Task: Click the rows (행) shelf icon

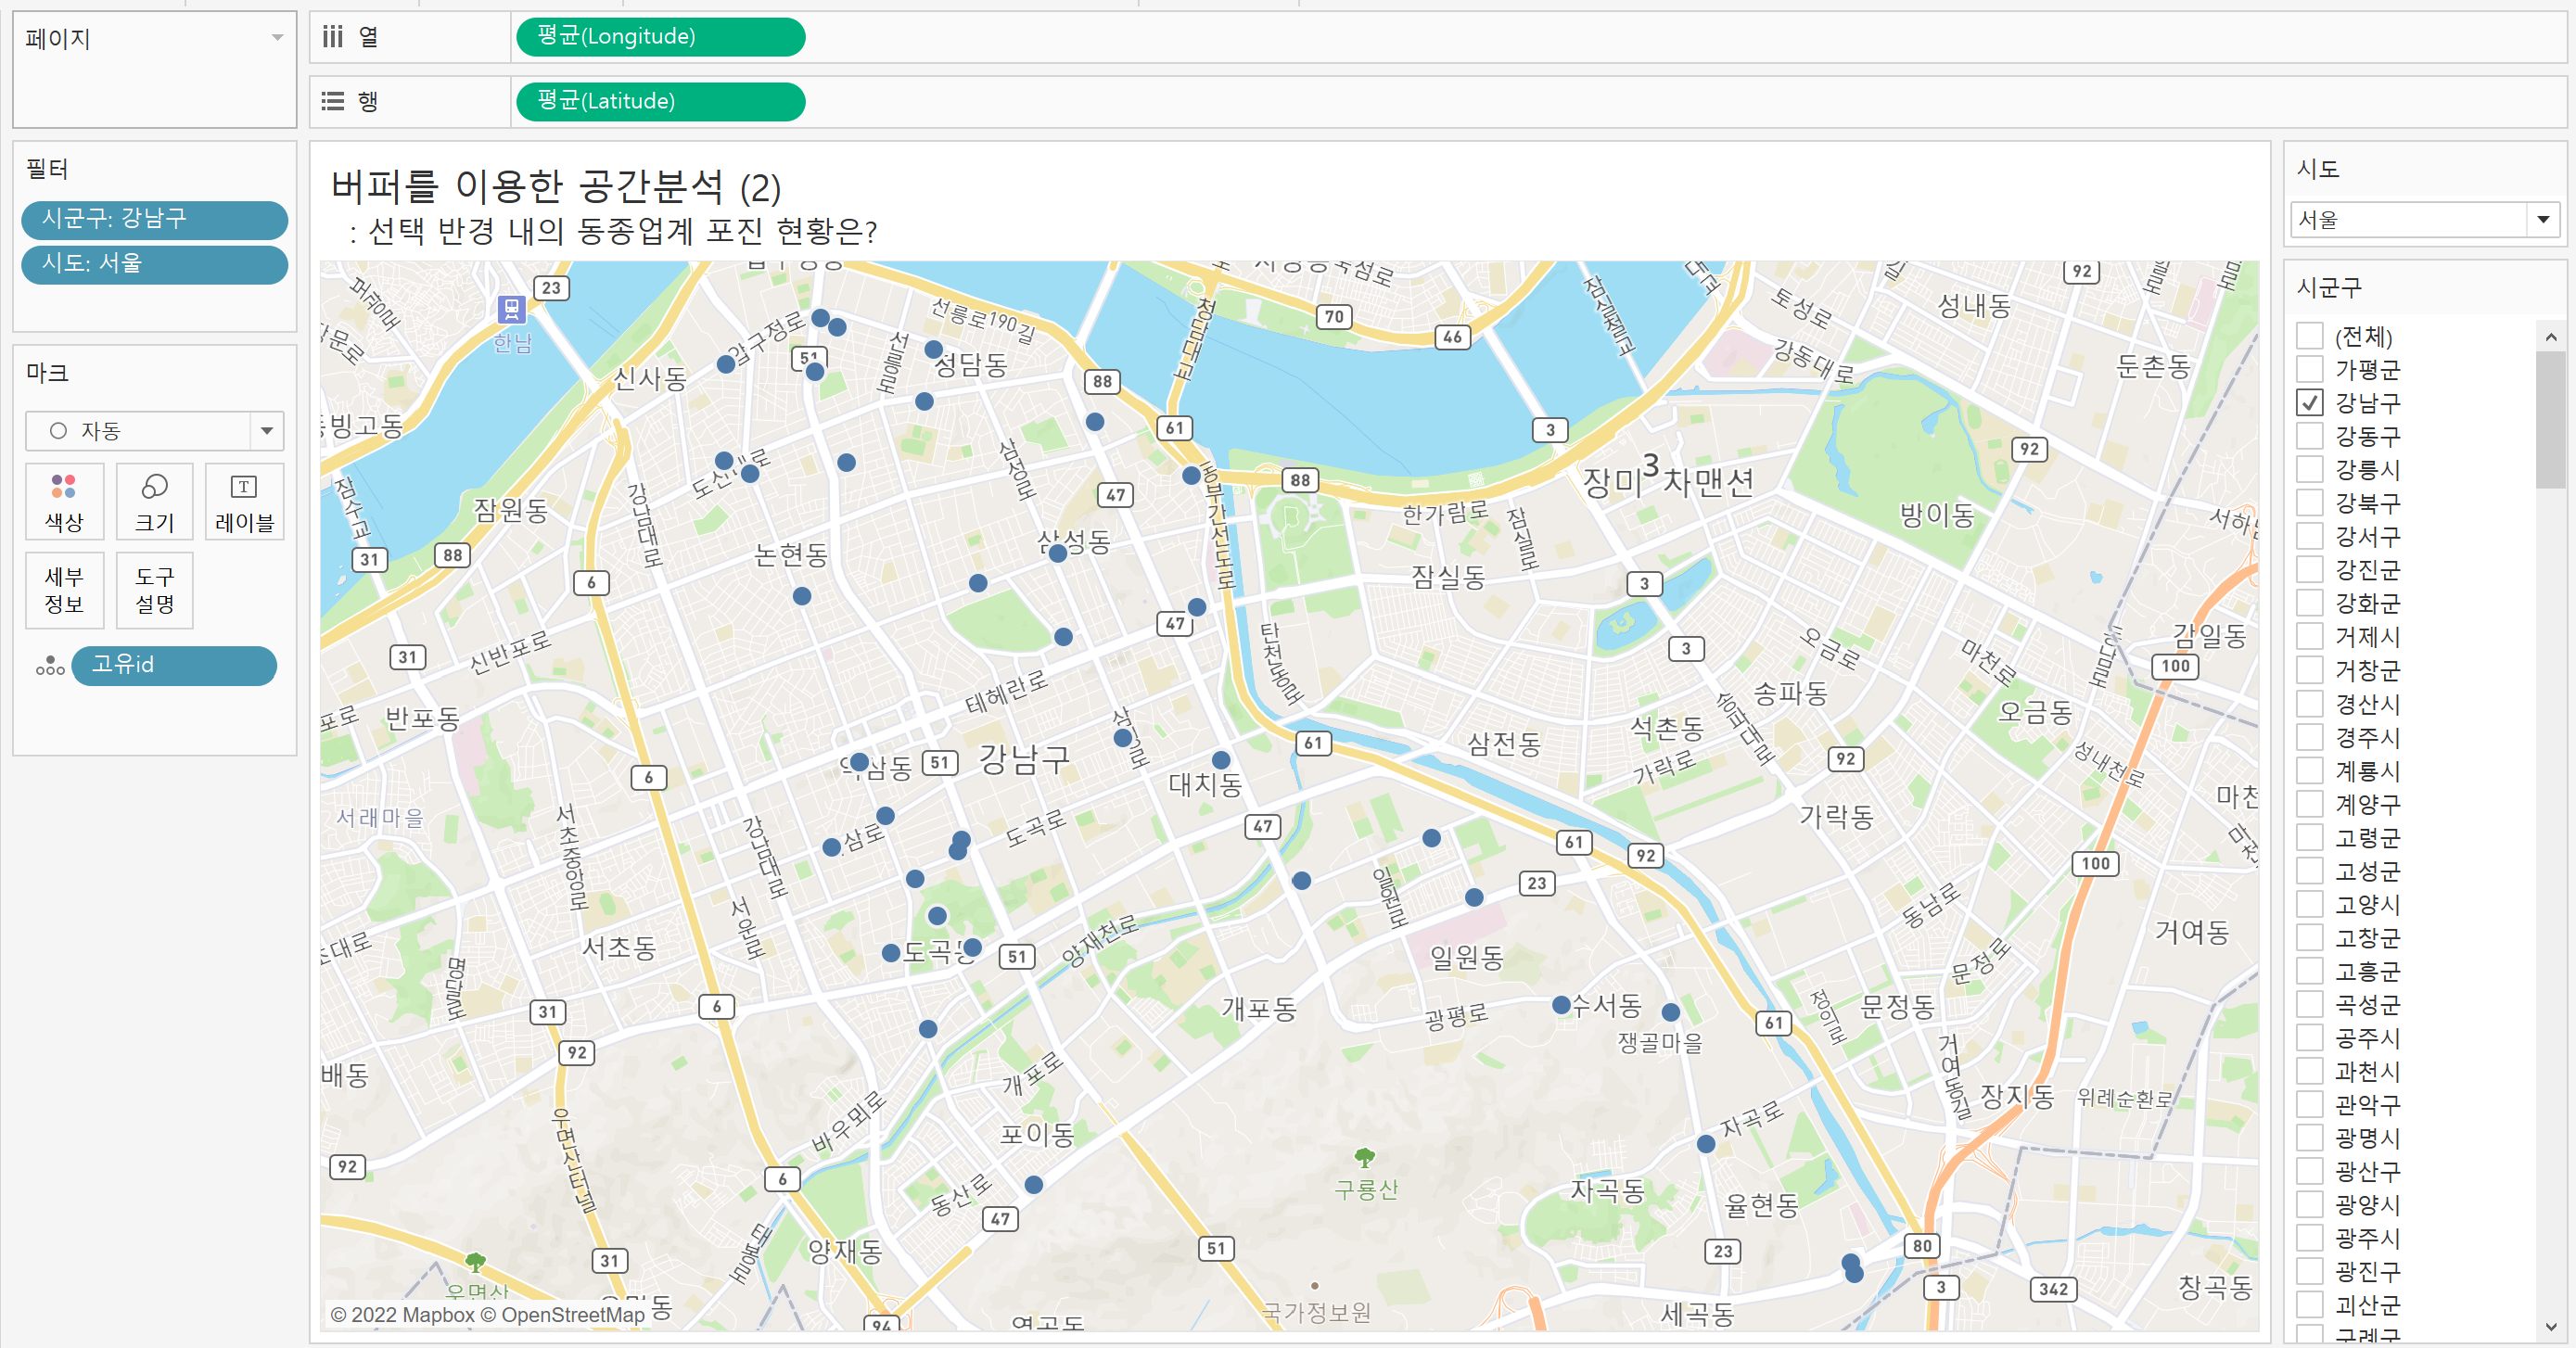Action: [332, 101]
